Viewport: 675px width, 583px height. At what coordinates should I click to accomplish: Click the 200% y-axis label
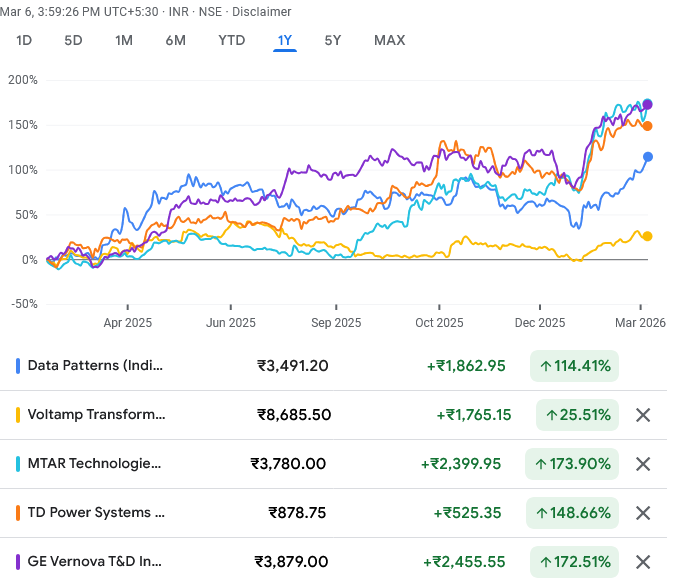pyautogui.click(x=23, y=80)
